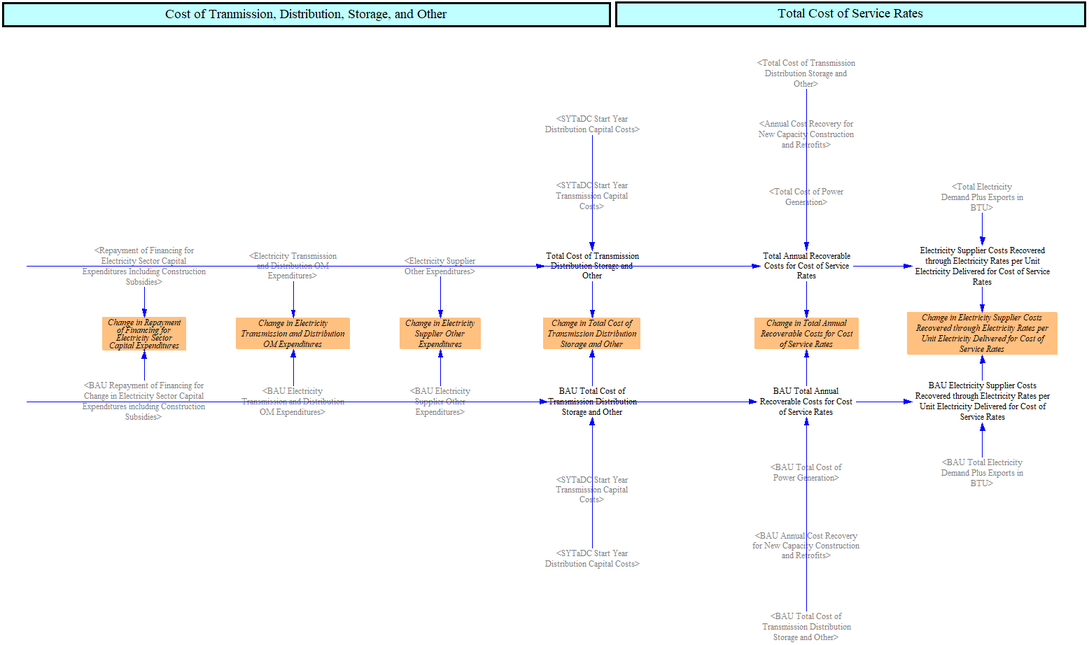1089x645 pixels.
Task: Click '<BAU Total Cost of Power Generation>' shadow variable
Action: 806,472
